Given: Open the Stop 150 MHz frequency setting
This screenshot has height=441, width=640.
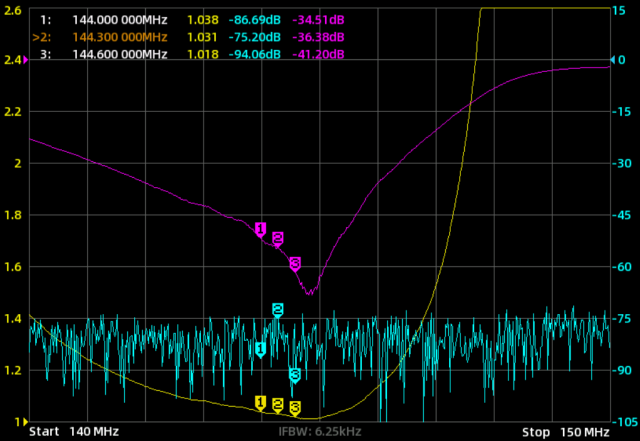Looking at the screenshot, I should tap(565, 432).
